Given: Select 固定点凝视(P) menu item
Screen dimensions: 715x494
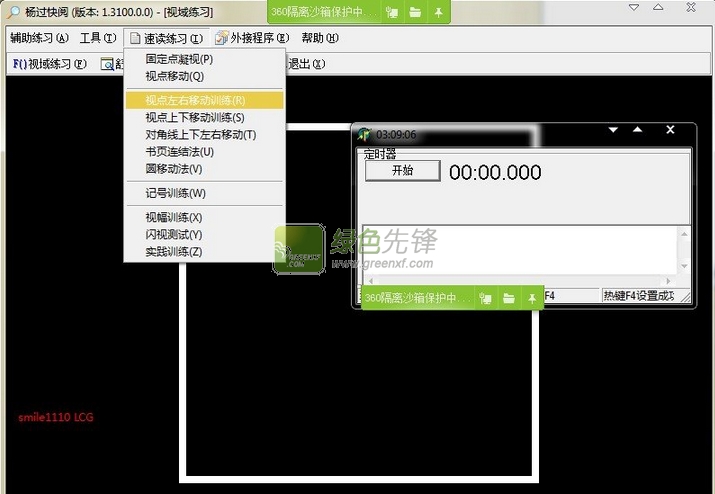Looking at the screenshot, I should pyautogui.click(x=204, y=59).
